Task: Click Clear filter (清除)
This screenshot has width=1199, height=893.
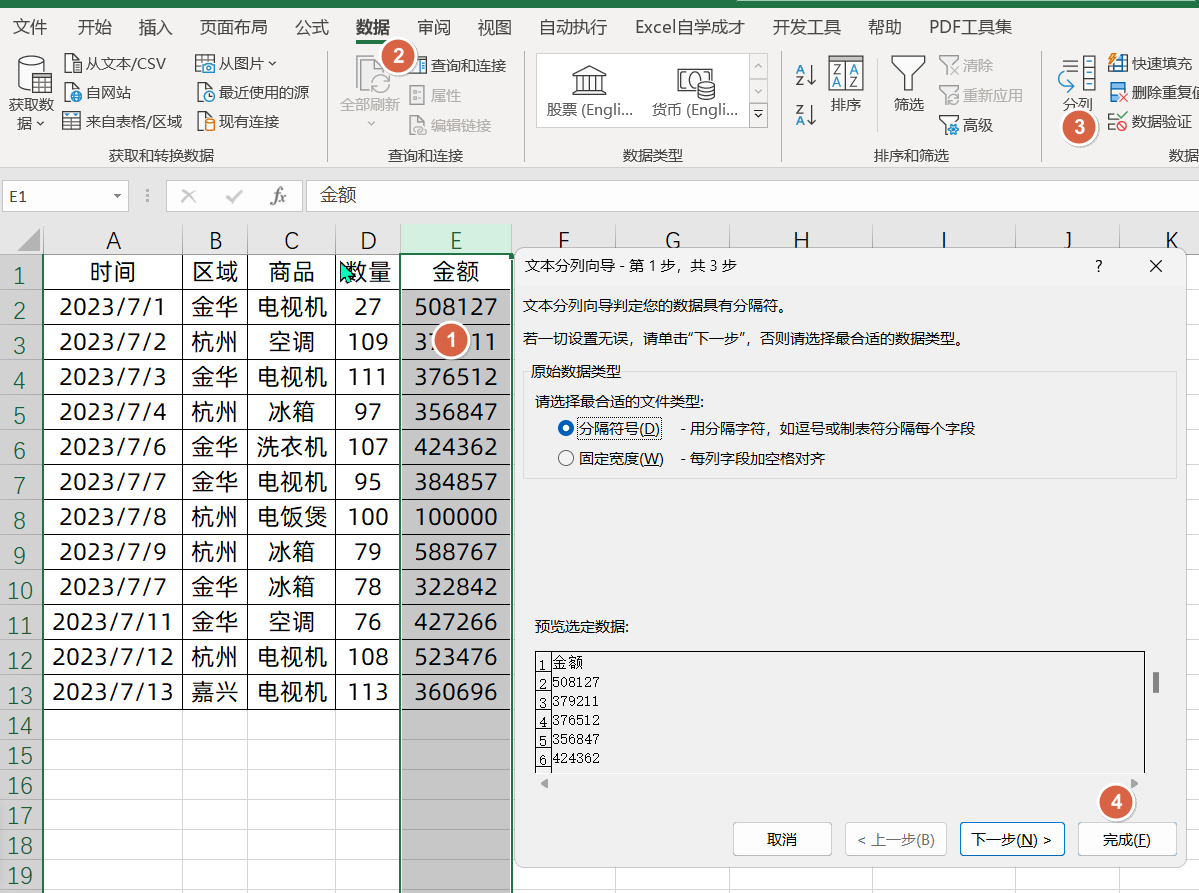Action: [965, 66]
